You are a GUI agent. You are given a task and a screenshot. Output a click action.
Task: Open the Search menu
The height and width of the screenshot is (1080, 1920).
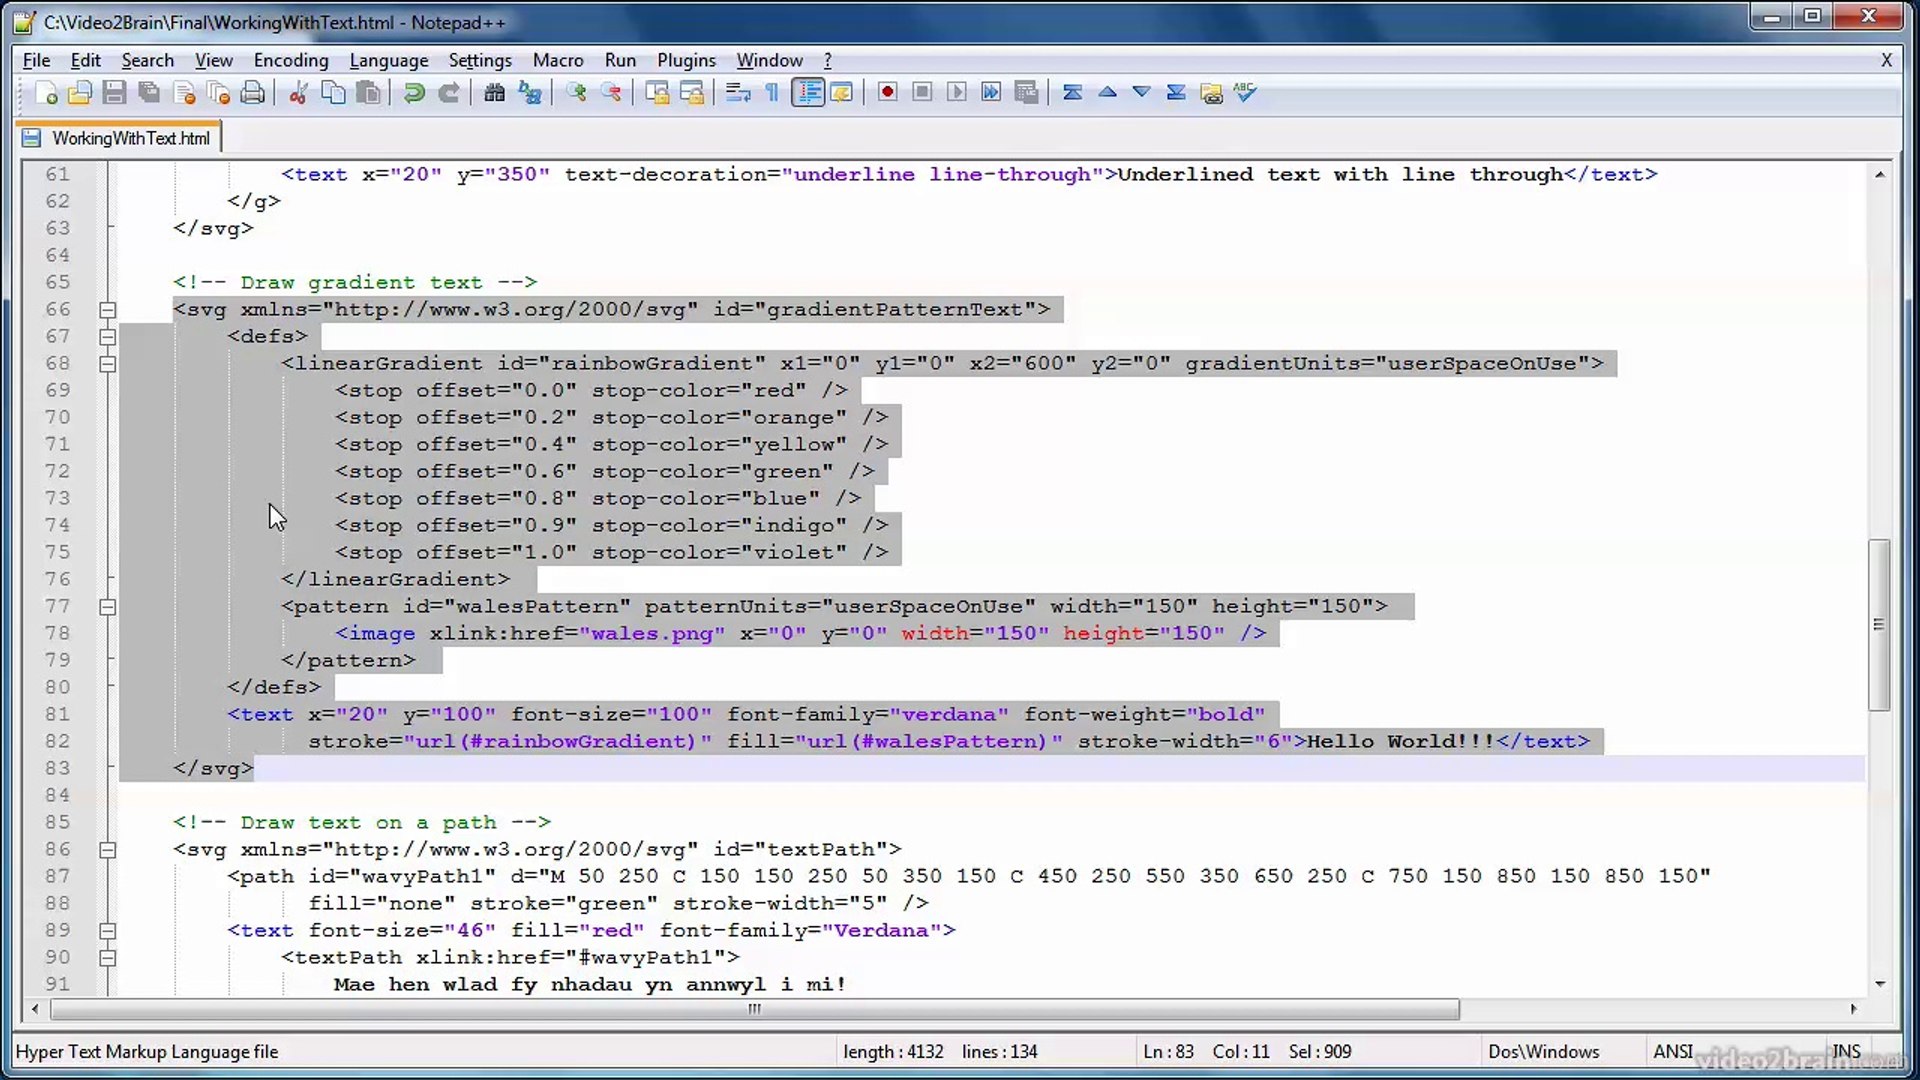148,60
